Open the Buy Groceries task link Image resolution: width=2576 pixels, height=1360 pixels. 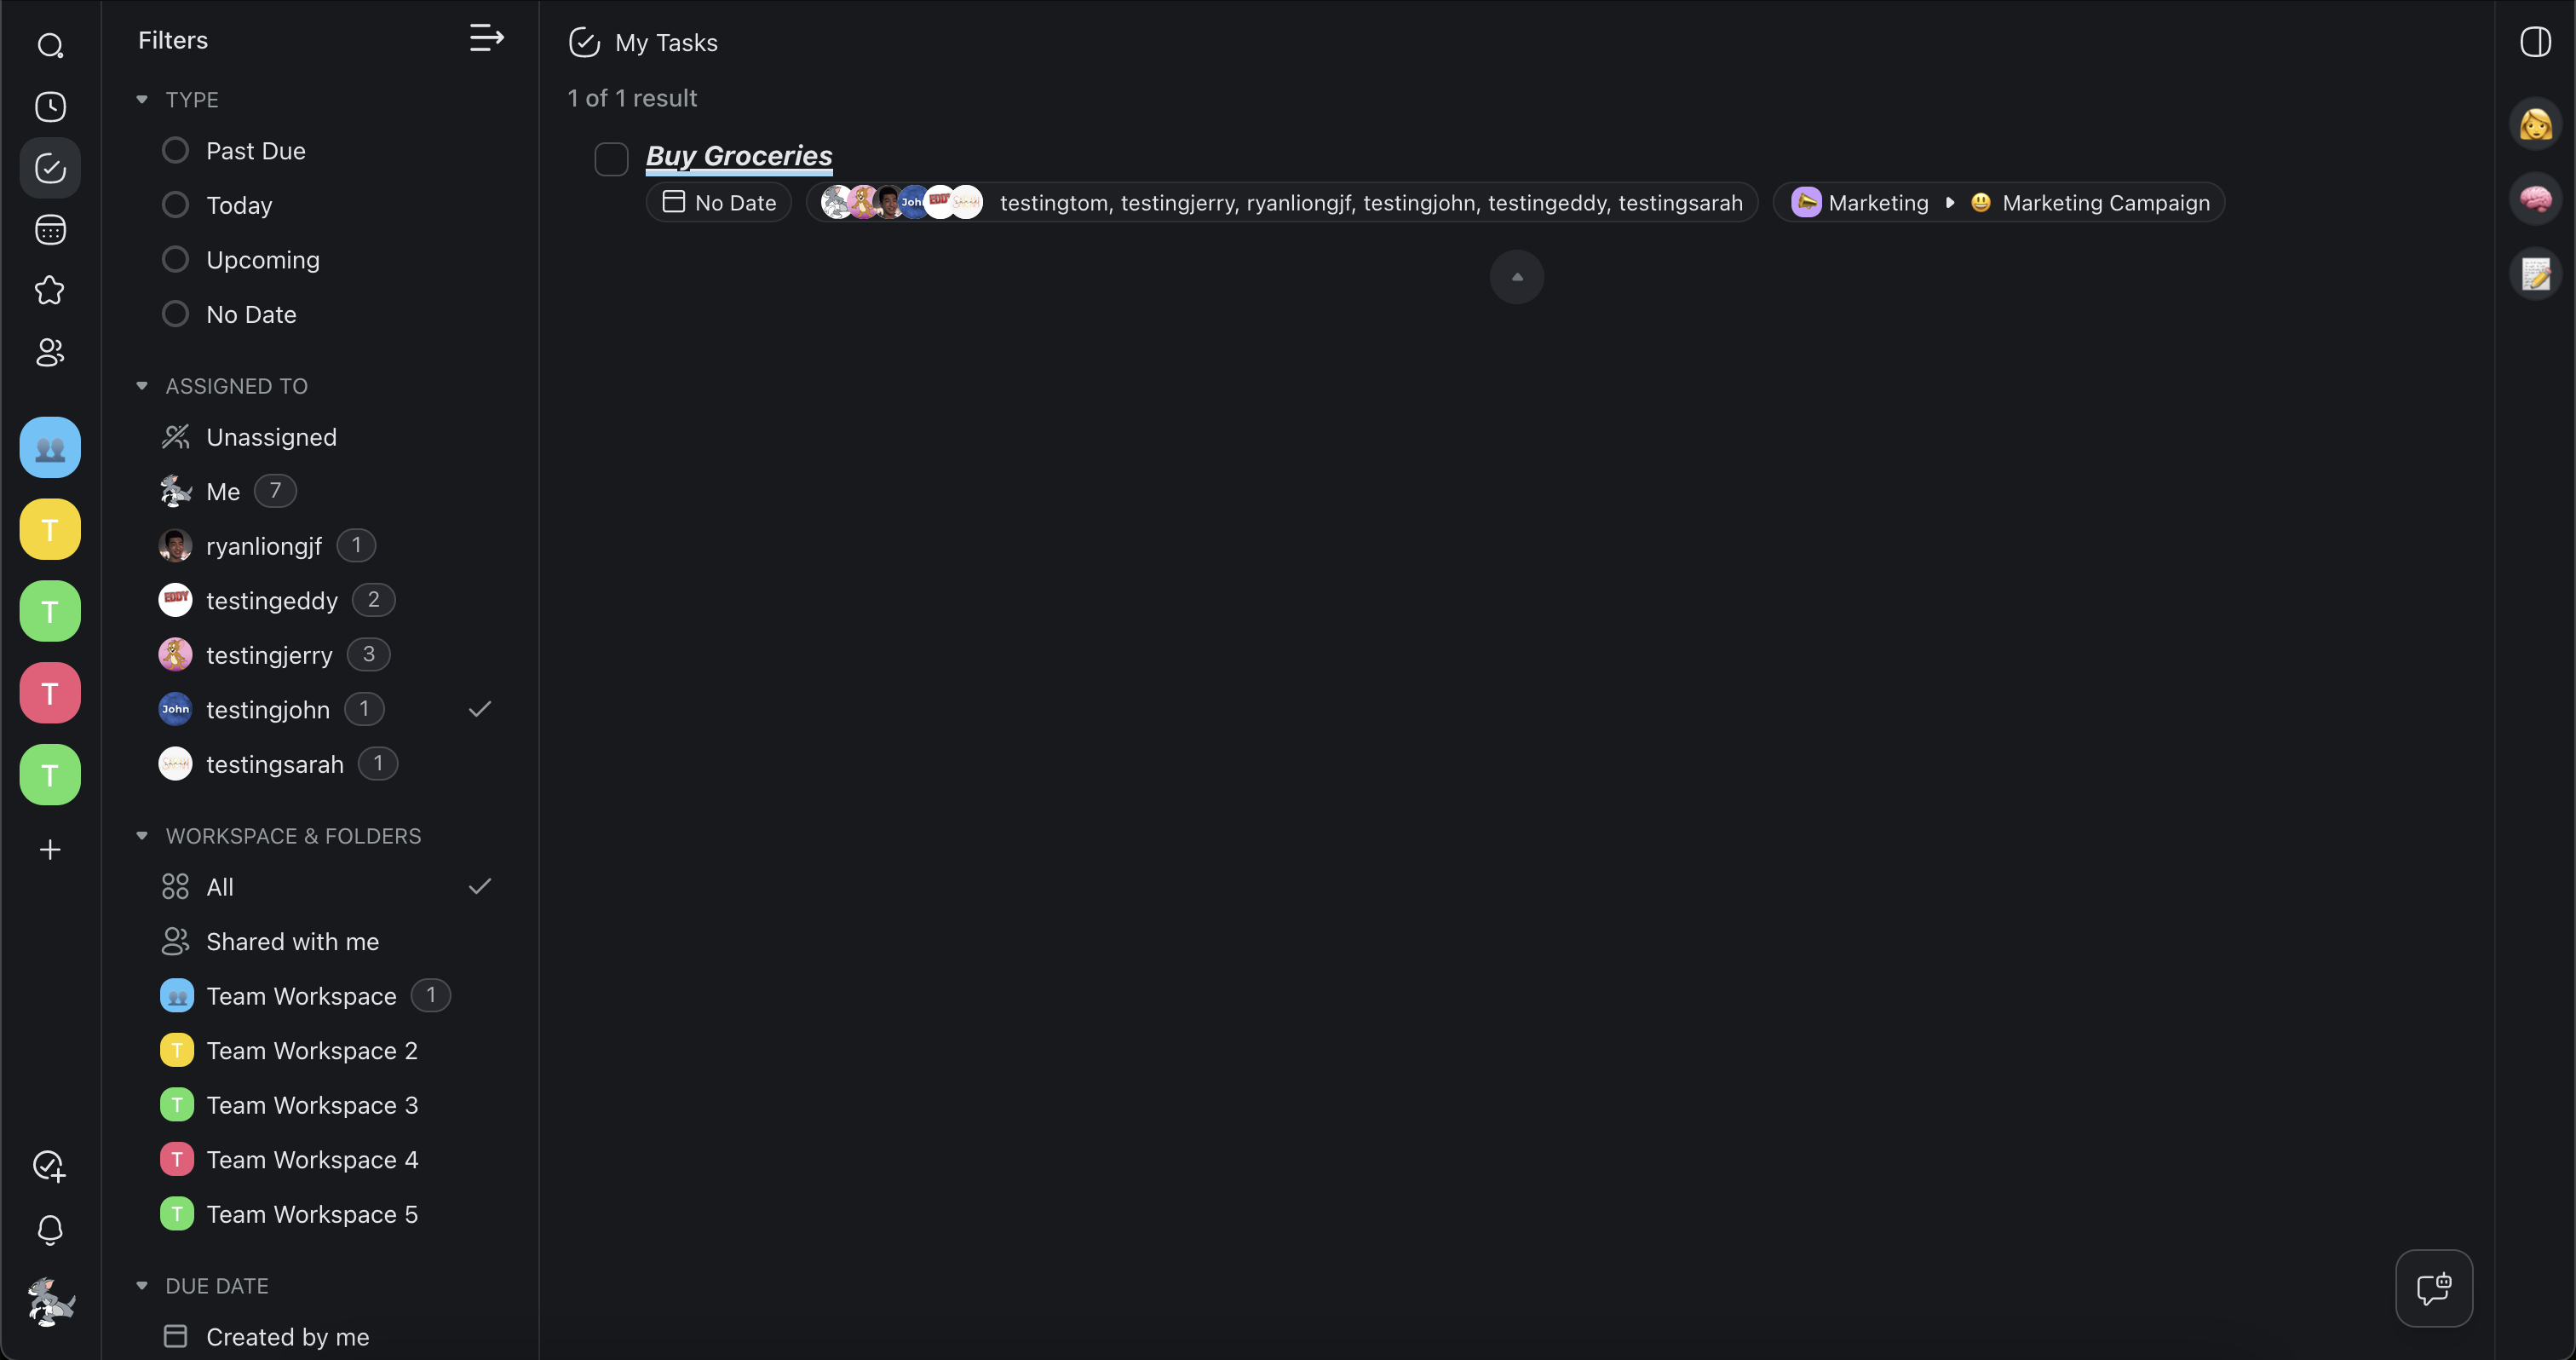click(x=739, y=155)
